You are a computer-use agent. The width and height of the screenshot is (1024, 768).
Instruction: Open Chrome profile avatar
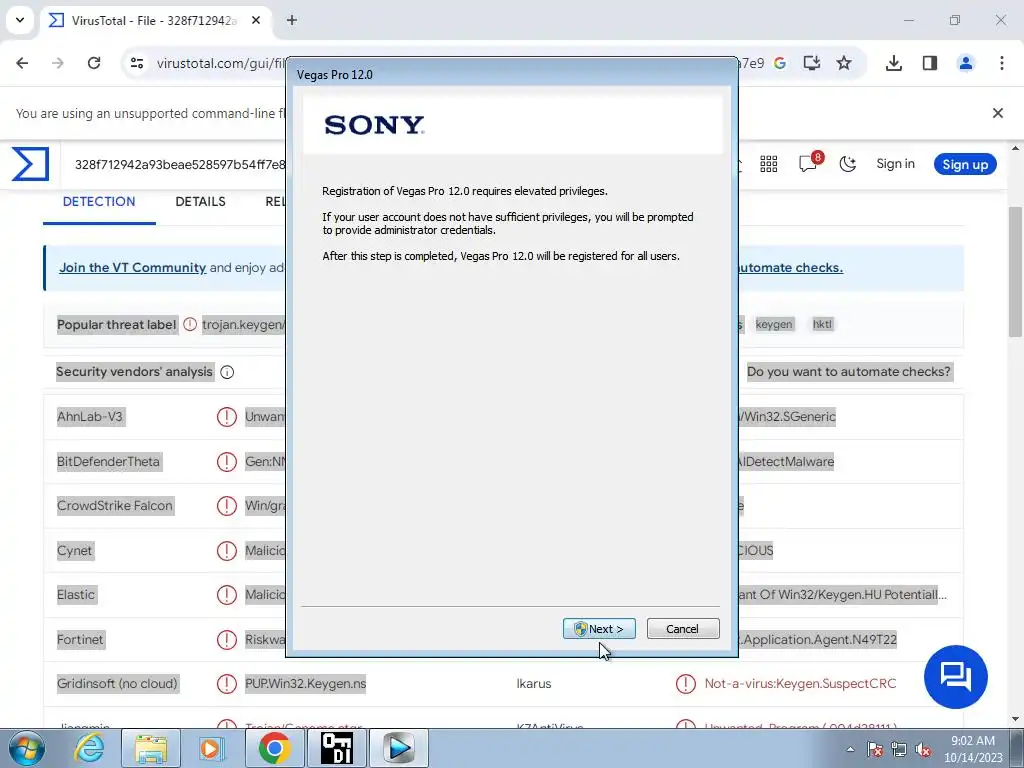(x=965, y=63)
